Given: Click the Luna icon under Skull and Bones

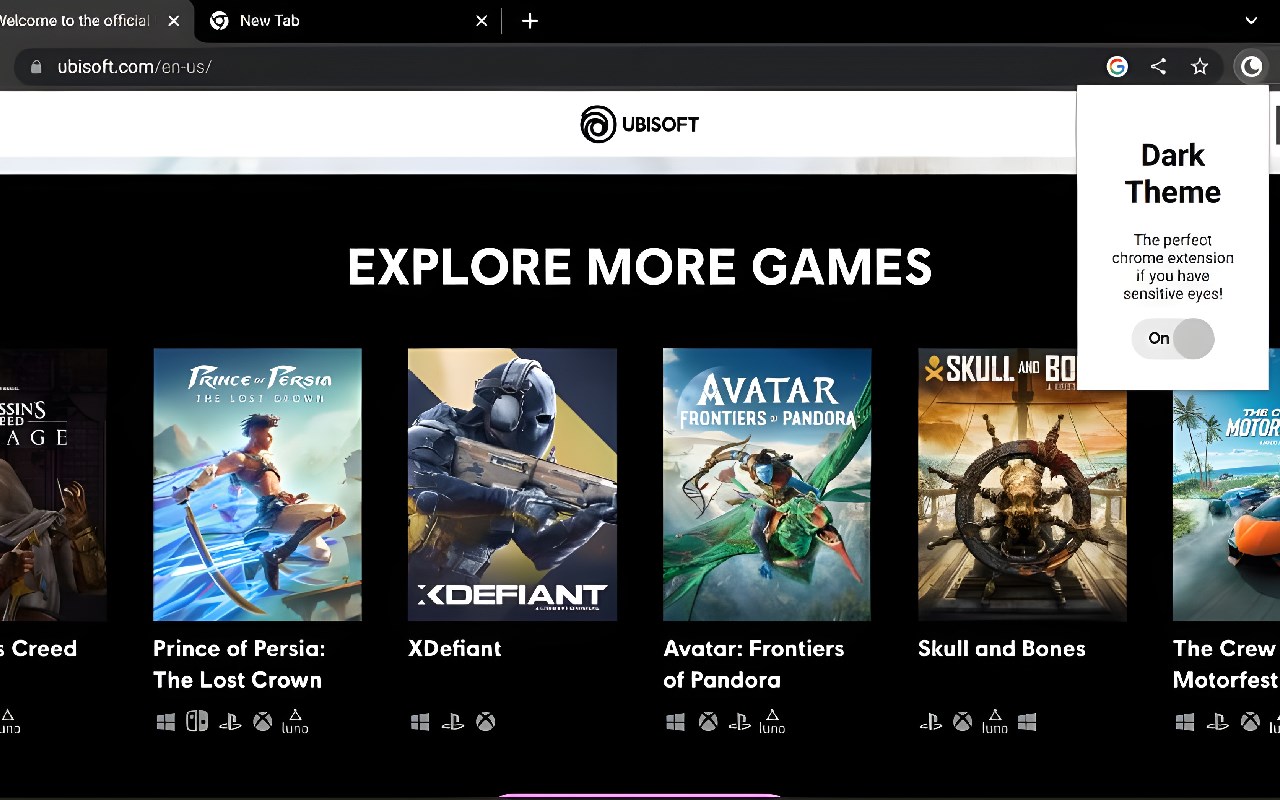Looking at the screenshot, I should pos(995,721).
